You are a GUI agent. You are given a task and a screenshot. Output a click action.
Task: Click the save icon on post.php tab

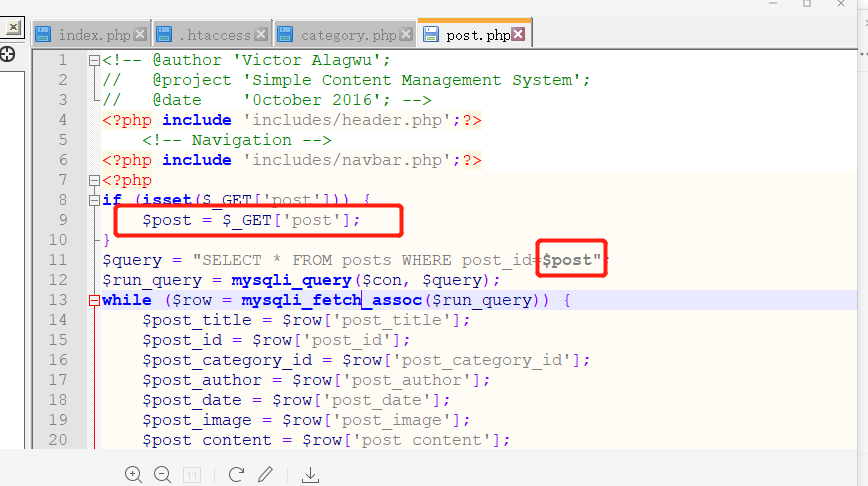(x=431, y=34)
